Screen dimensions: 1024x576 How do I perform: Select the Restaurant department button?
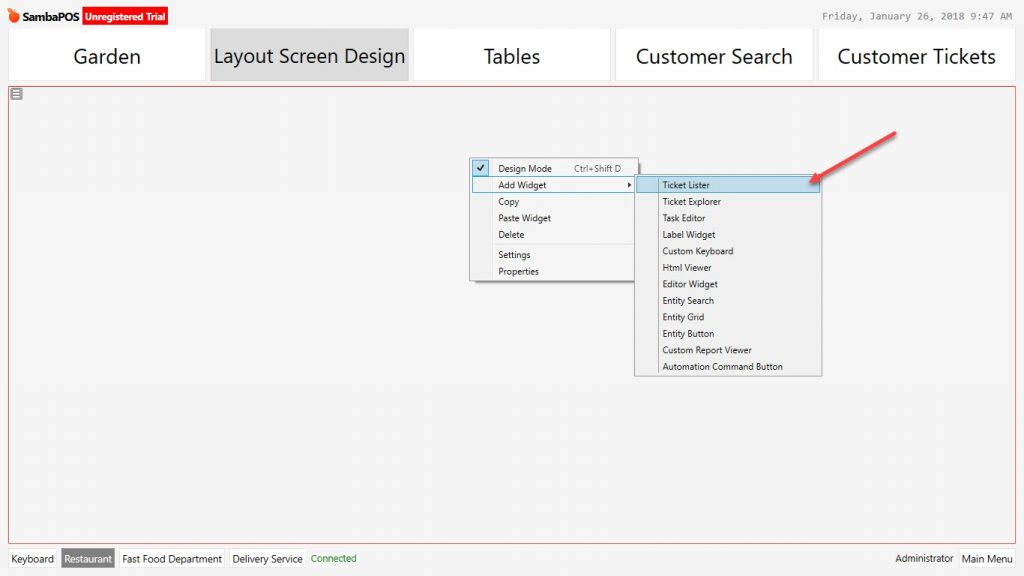pyautogui.click(x=88, y=558)
